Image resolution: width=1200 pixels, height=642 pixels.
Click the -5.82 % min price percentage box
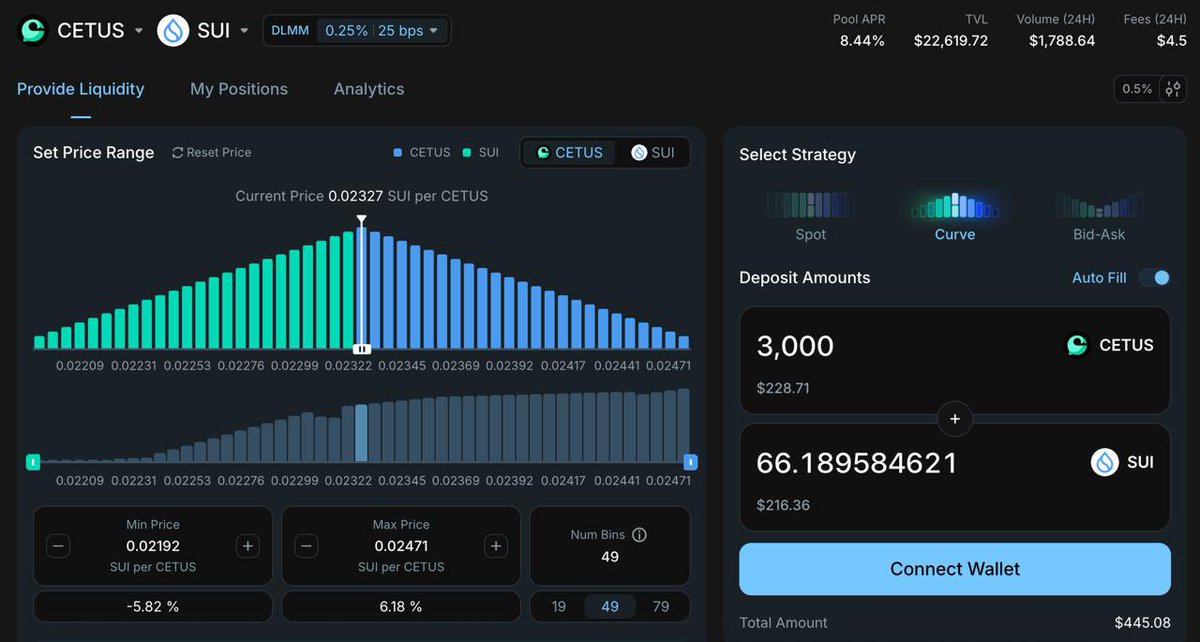tap(153, 606)
